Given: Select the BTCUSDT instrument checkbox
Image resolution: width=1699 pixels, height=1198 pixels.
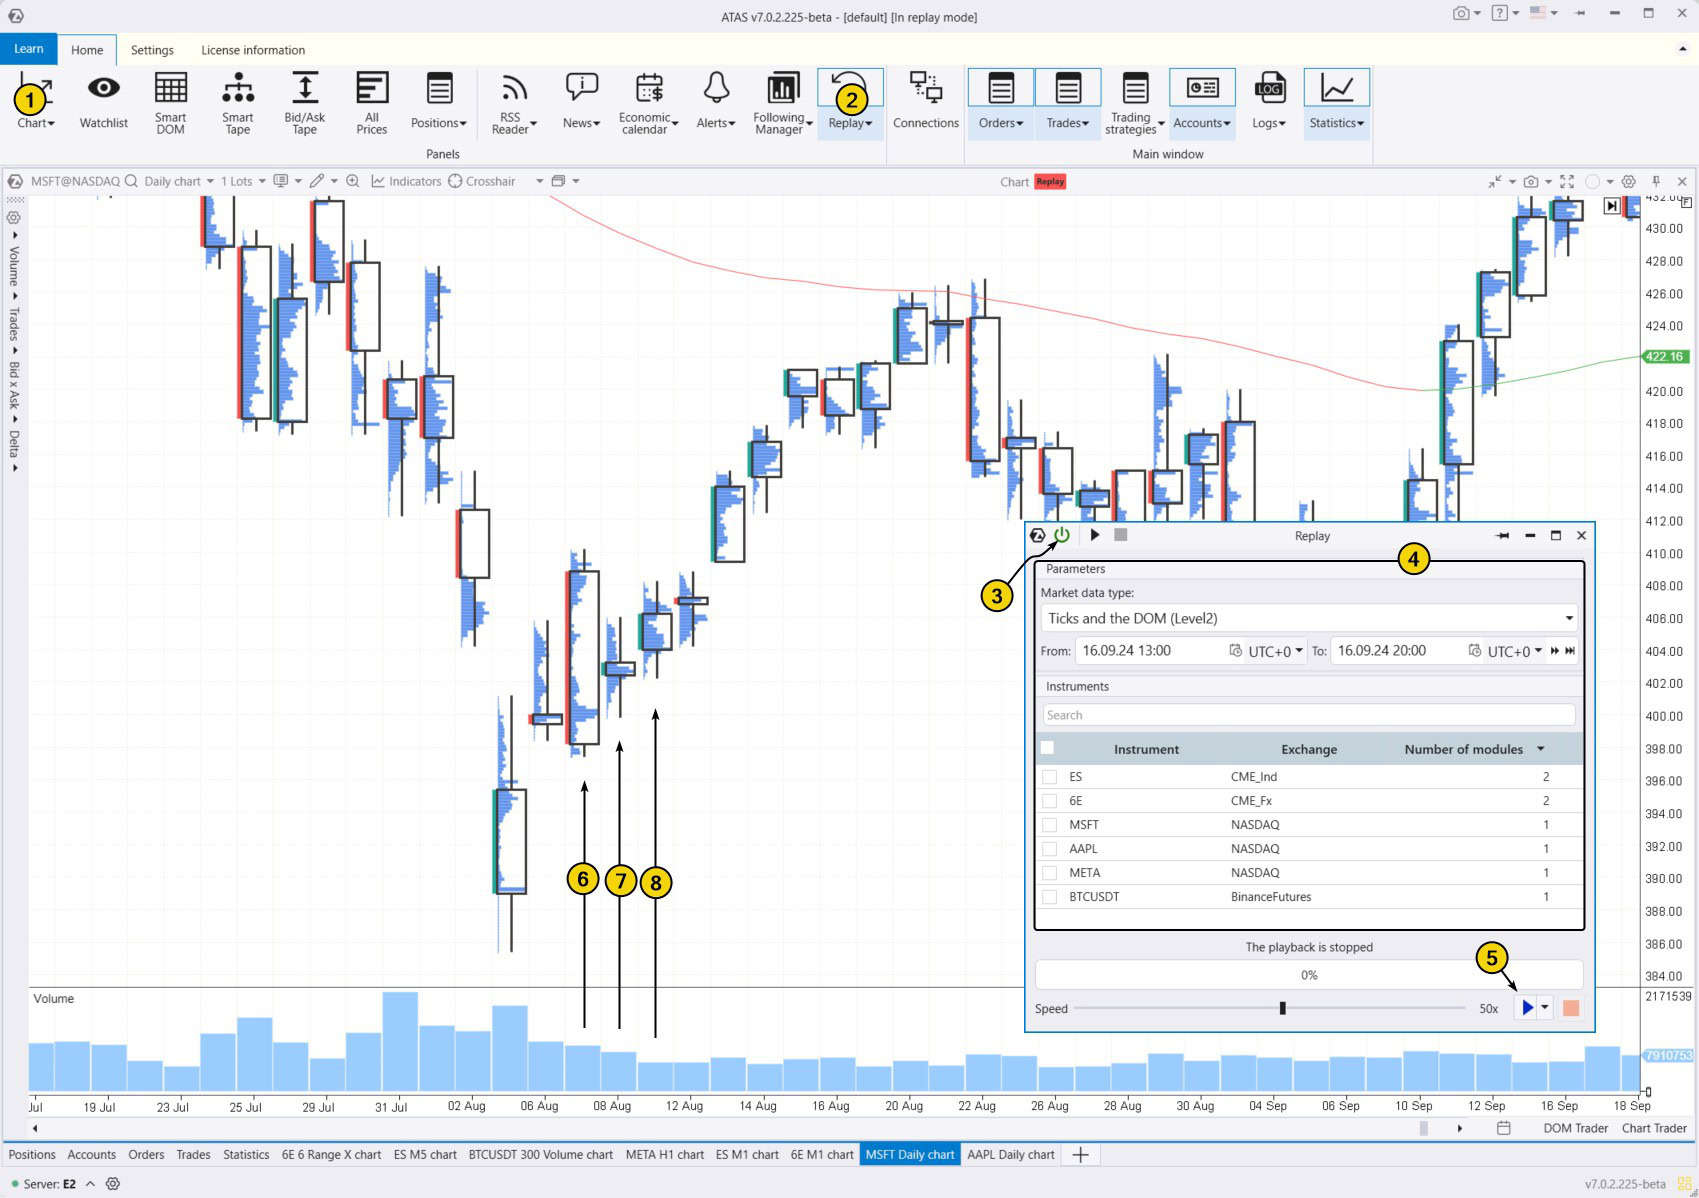Looking at the screenshot, I should [1050, 896].
